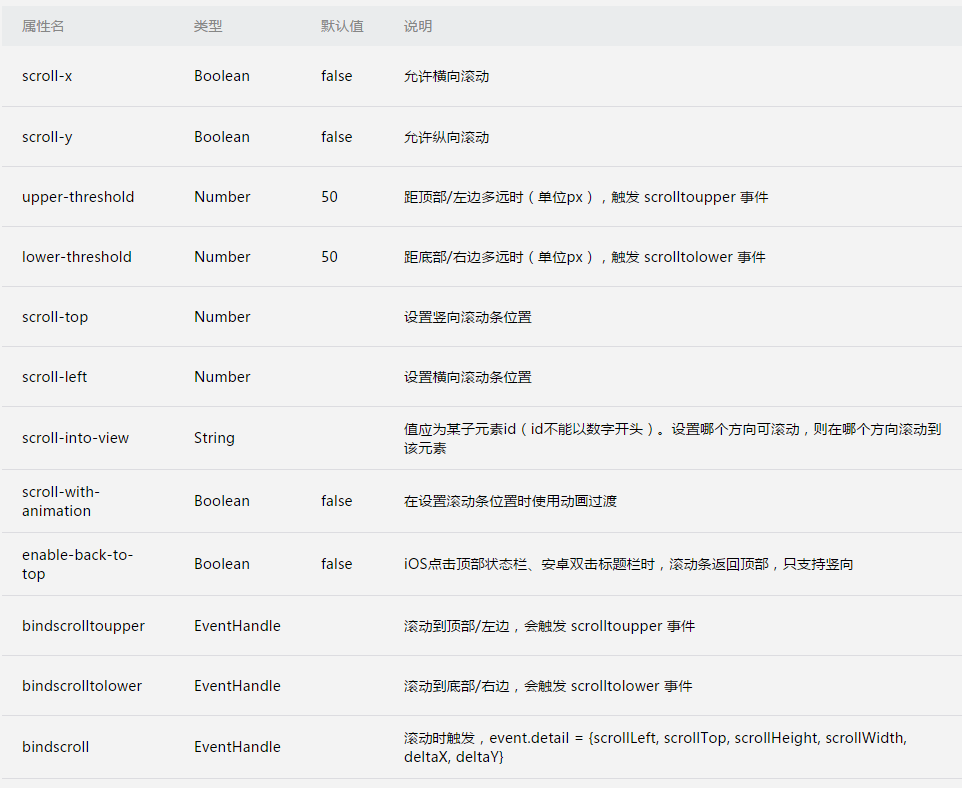Click the upper-threshold property name
Screen dimensions: 962x788
pyautogui.click(x=78, y=197)
